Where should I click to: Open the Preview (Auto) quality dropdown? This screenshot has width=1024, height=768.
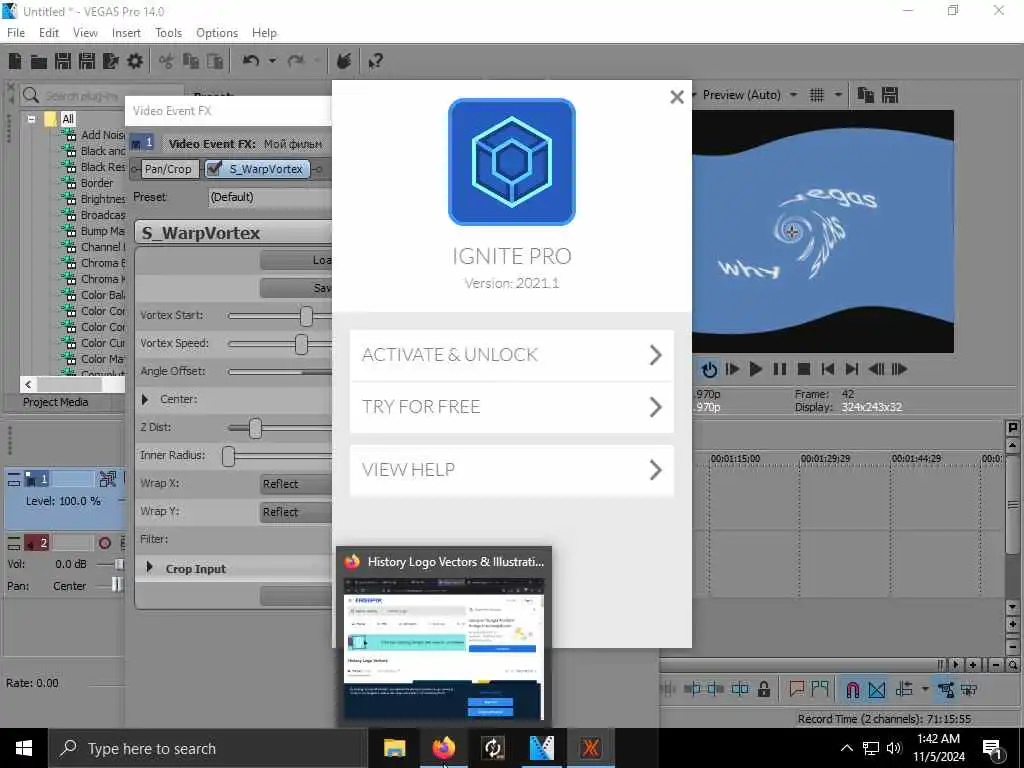coord(793,95)
